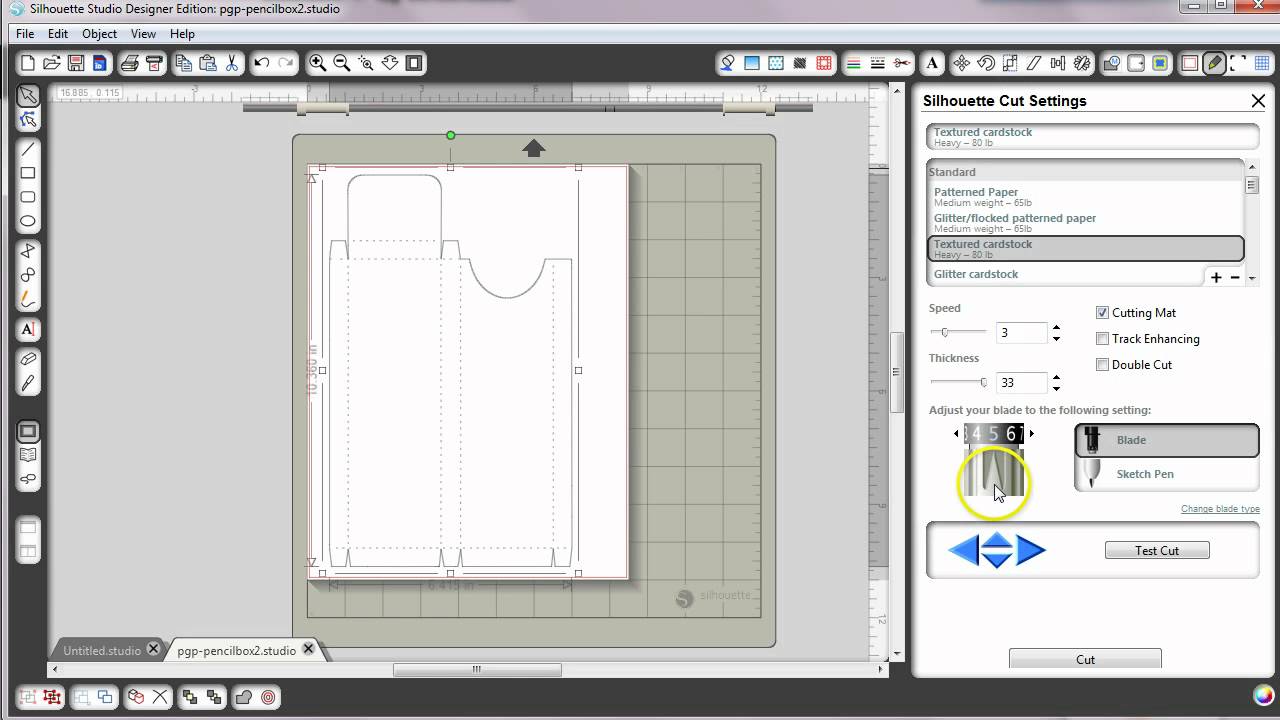
Task: Toggle the Cutting Mat checkbox
Action: click(1102, 313)
